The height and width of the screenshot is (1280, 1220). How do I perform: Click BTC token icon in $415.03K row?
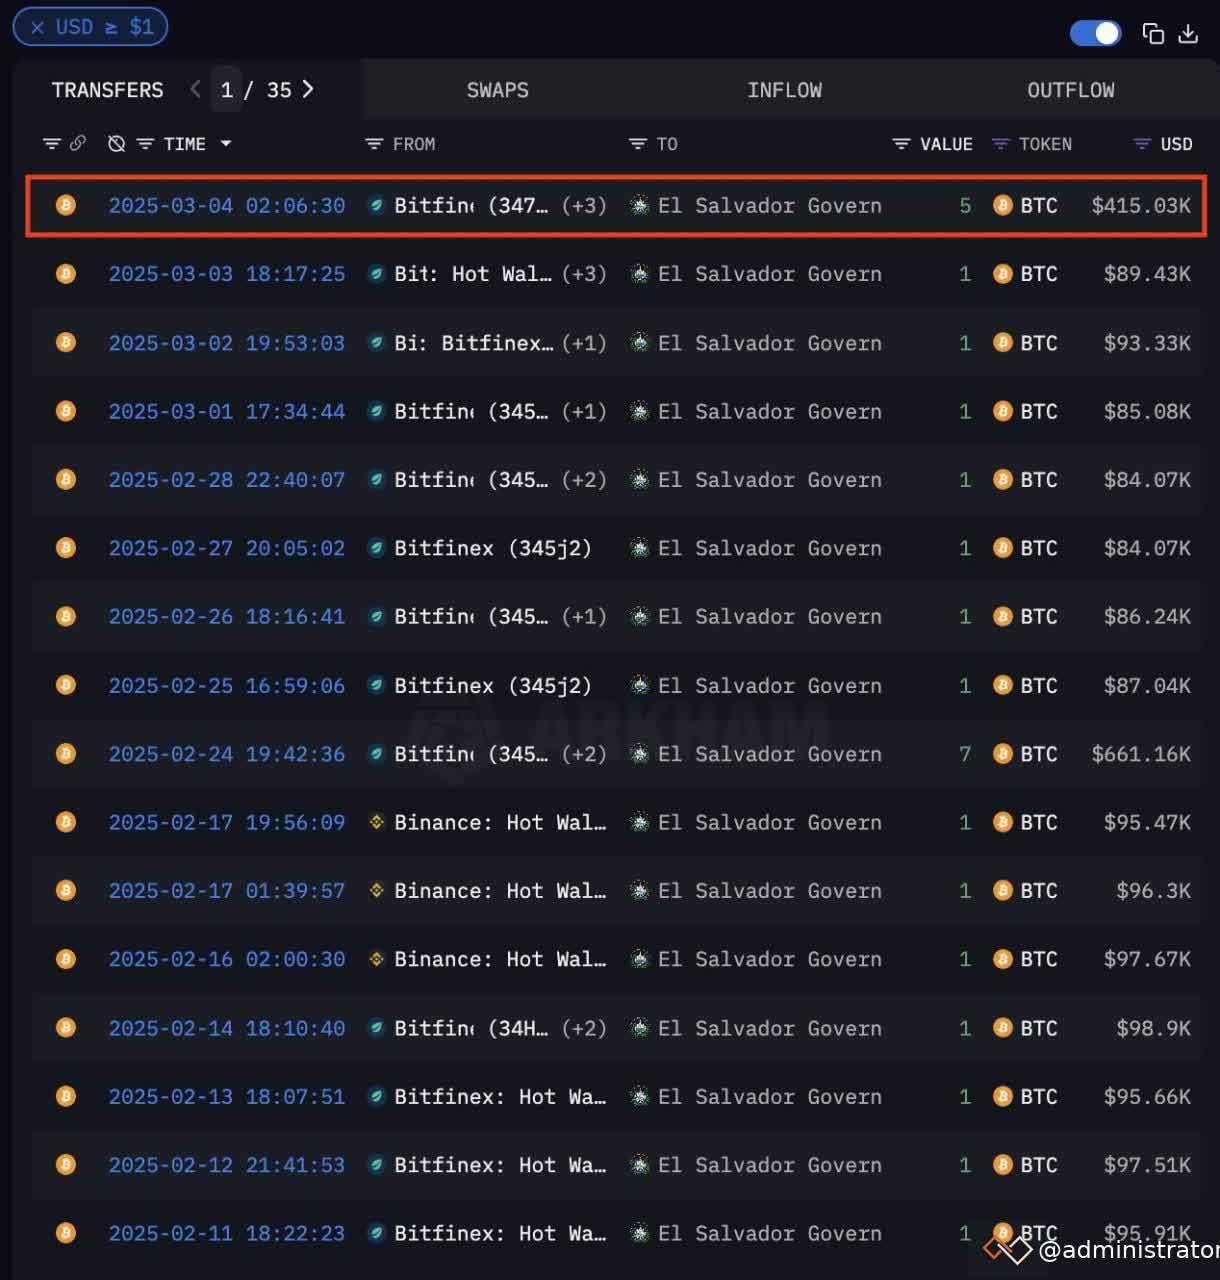1003,206
